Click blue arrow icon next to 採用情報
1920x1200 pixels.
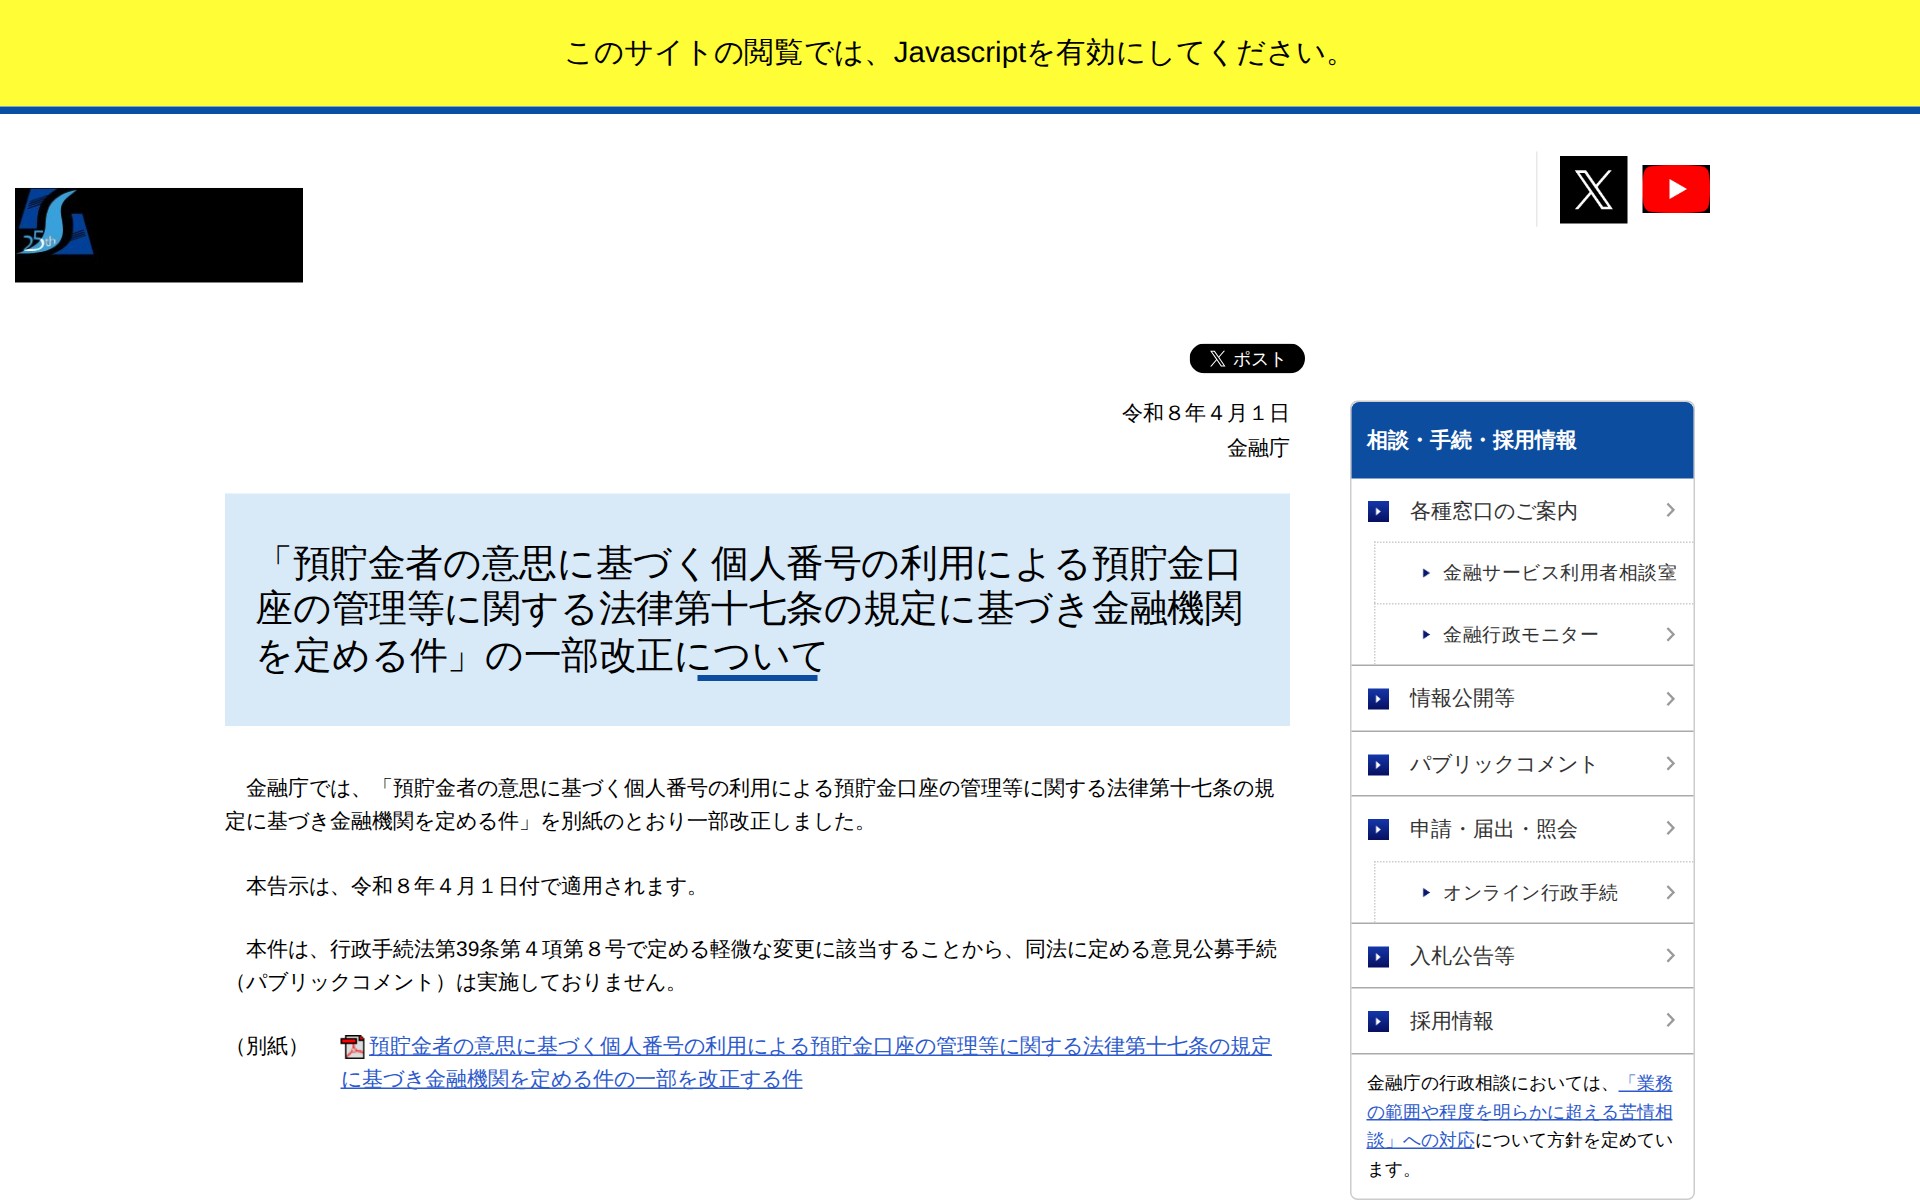[1378, 1021]
